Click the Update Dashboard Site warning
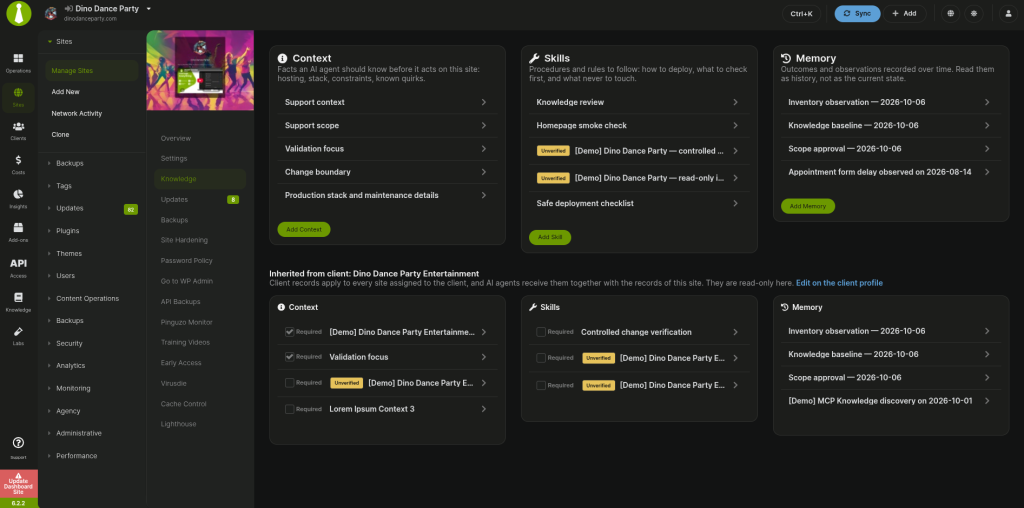 click(18, 484)
